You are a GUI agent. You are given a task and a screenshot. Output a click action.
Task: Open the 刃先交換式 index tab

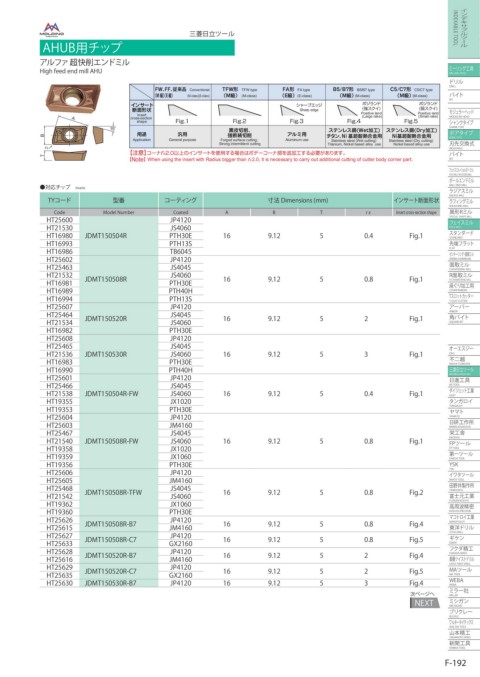[463, 144]
